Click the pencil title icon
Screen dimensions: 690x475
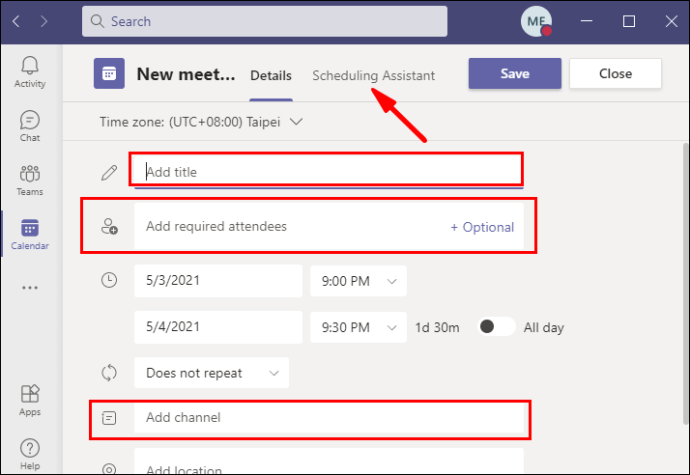109,173
